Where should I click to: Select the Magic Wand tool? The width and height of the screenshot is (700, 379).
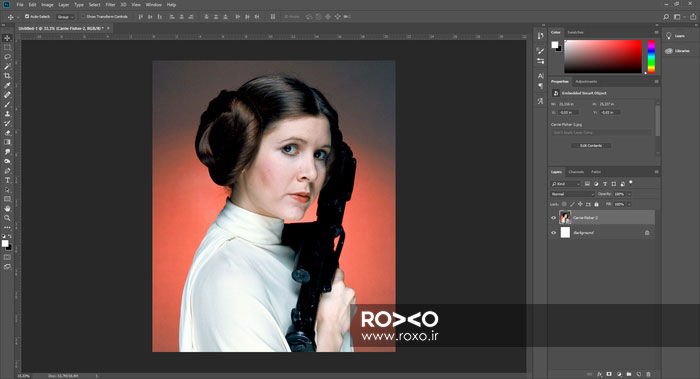7,66
